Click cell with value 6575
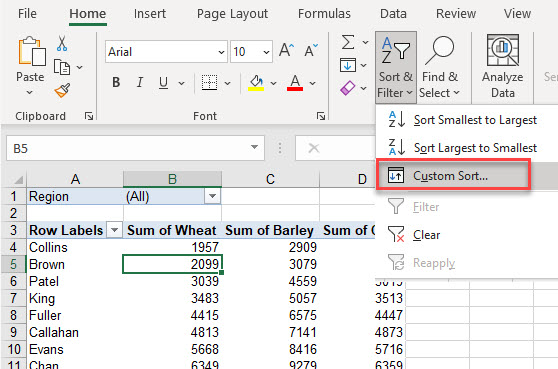558x369 pixels. [270, 315]
